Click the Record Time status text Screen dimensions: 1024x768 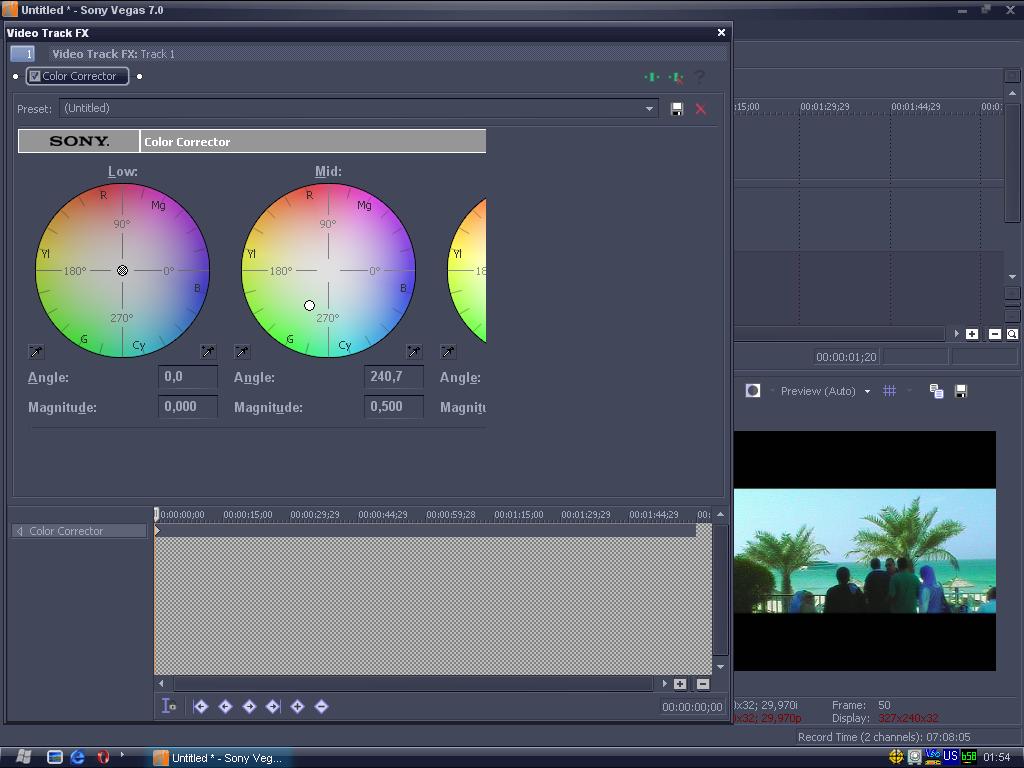[884, 737]
